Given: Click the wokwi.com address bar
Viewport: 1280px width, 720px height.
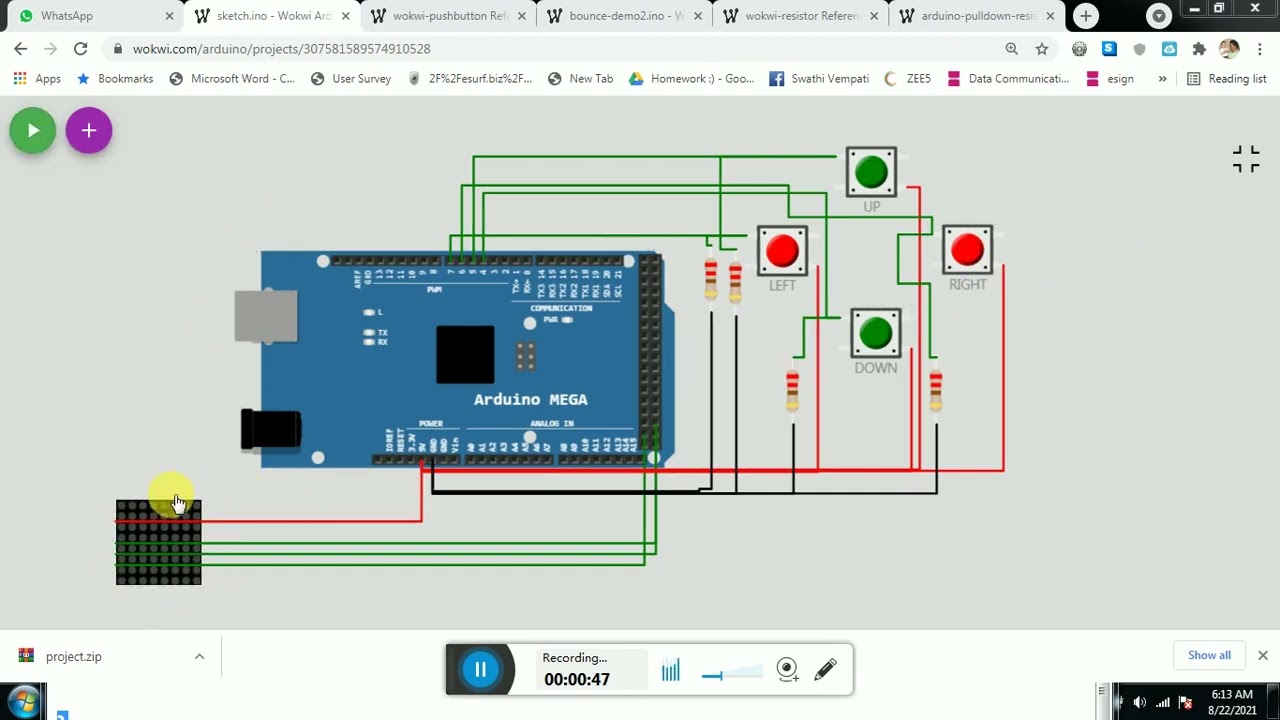Looking at the screenshot, I should point(560,48).
